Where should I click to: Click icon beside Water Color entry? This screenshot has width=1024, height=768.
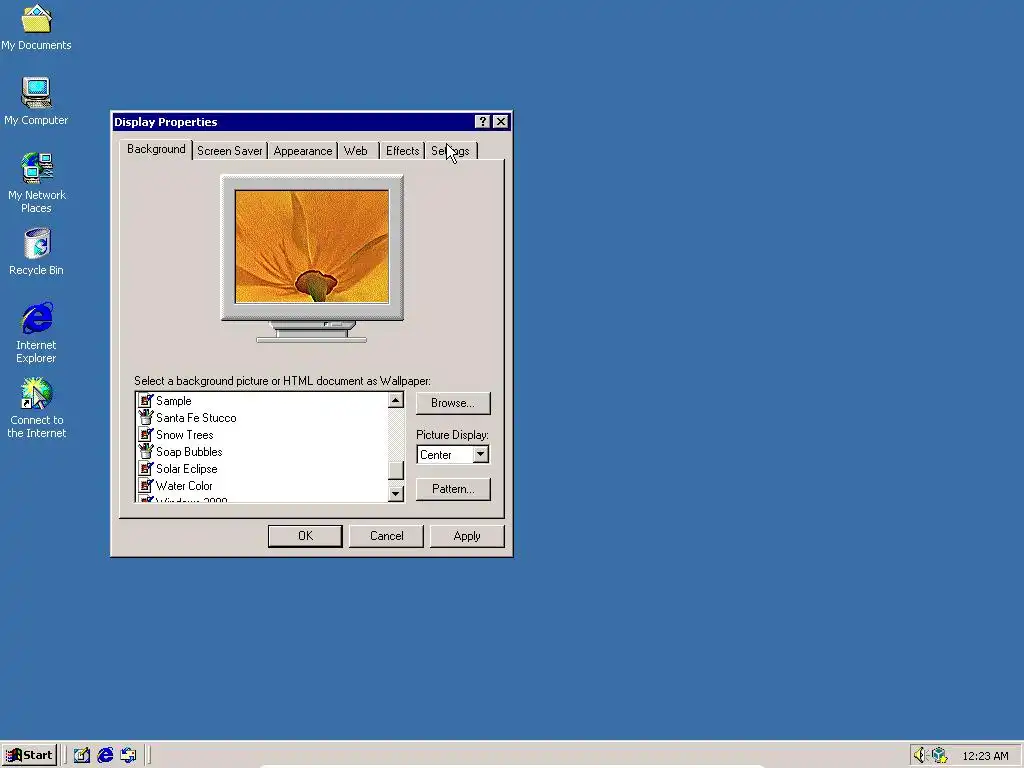pyautogui.click(x=146, y=485)
